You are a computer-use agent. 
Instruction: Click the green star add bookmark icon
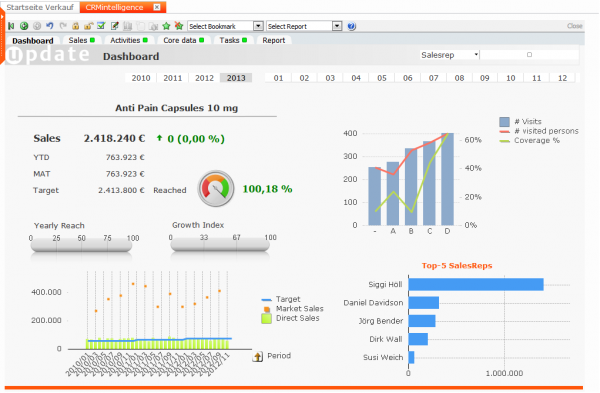point(166,26)
